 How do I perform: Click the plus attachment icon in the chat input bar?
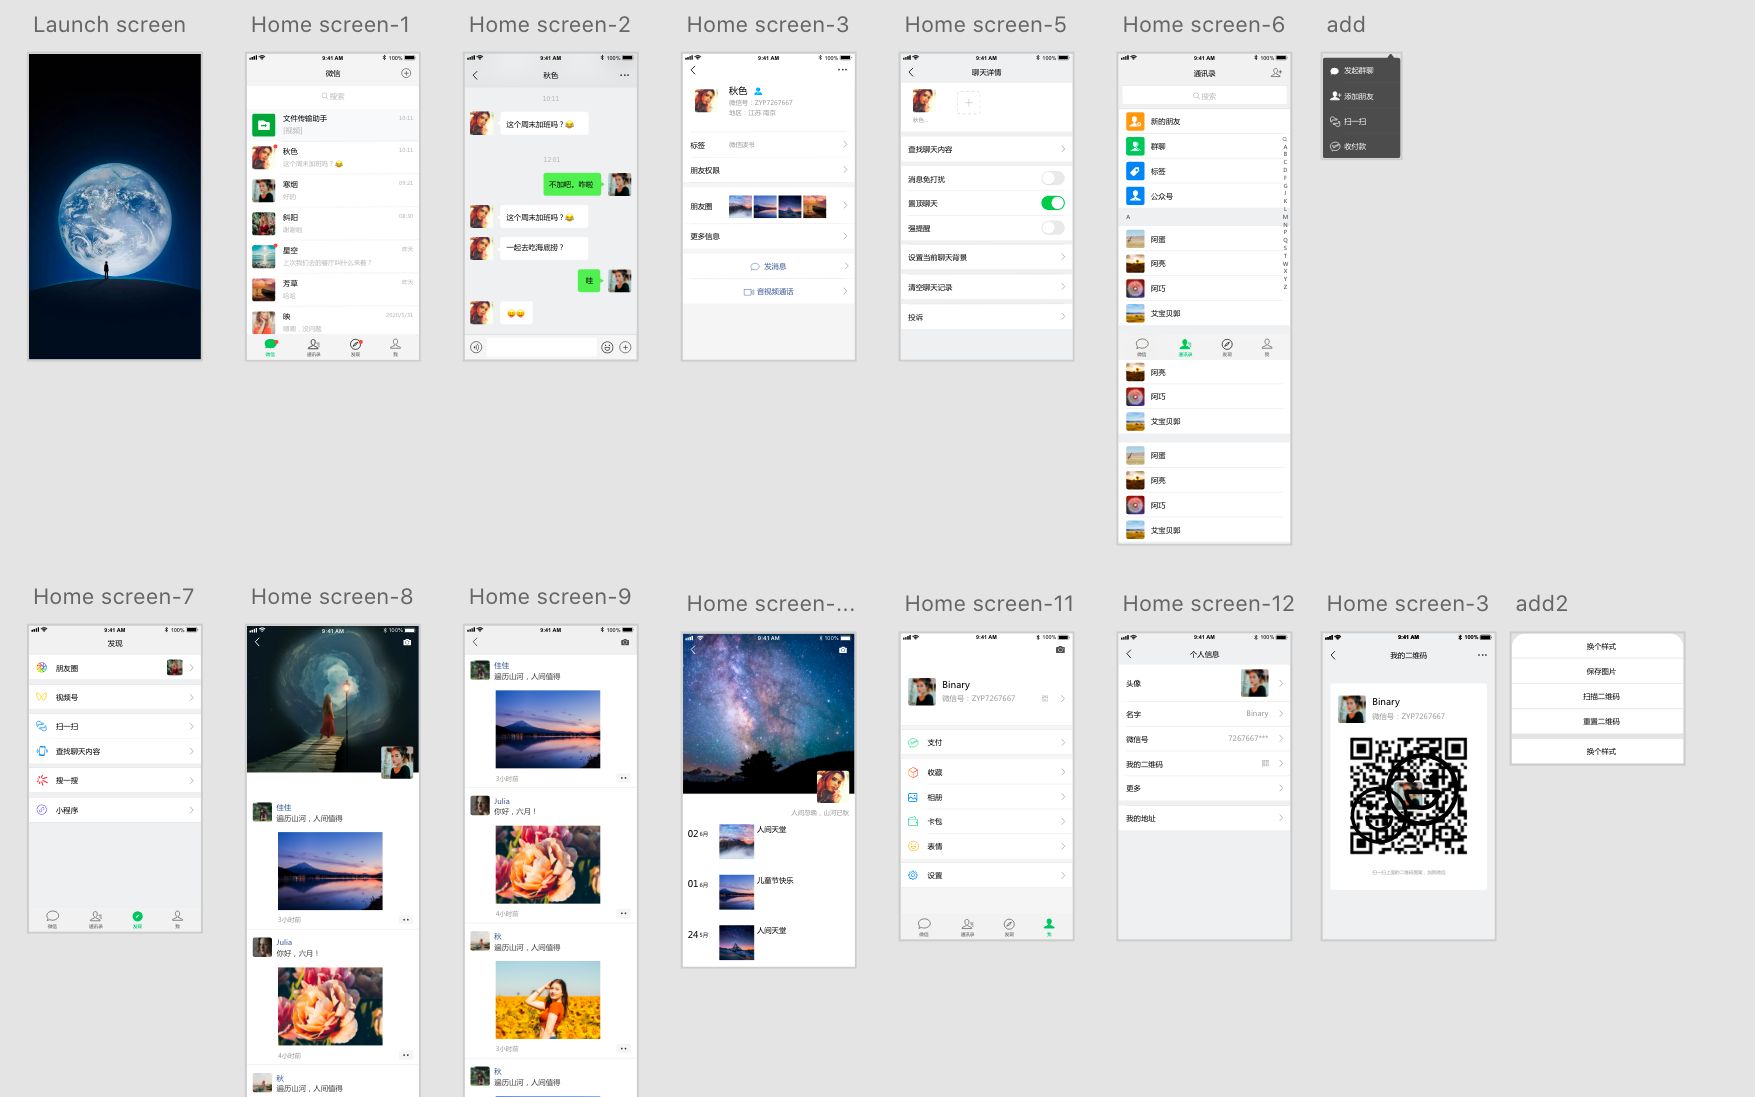[625, 347]
